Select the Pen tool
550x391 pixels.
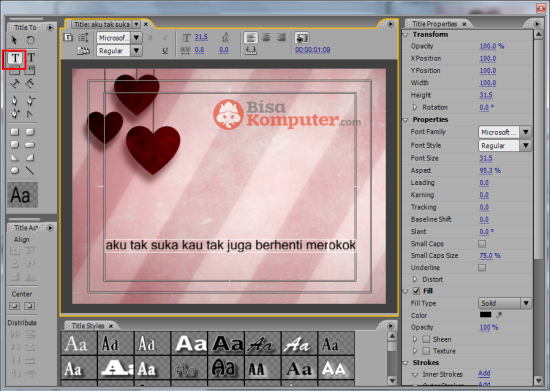(x=14, y=101)
